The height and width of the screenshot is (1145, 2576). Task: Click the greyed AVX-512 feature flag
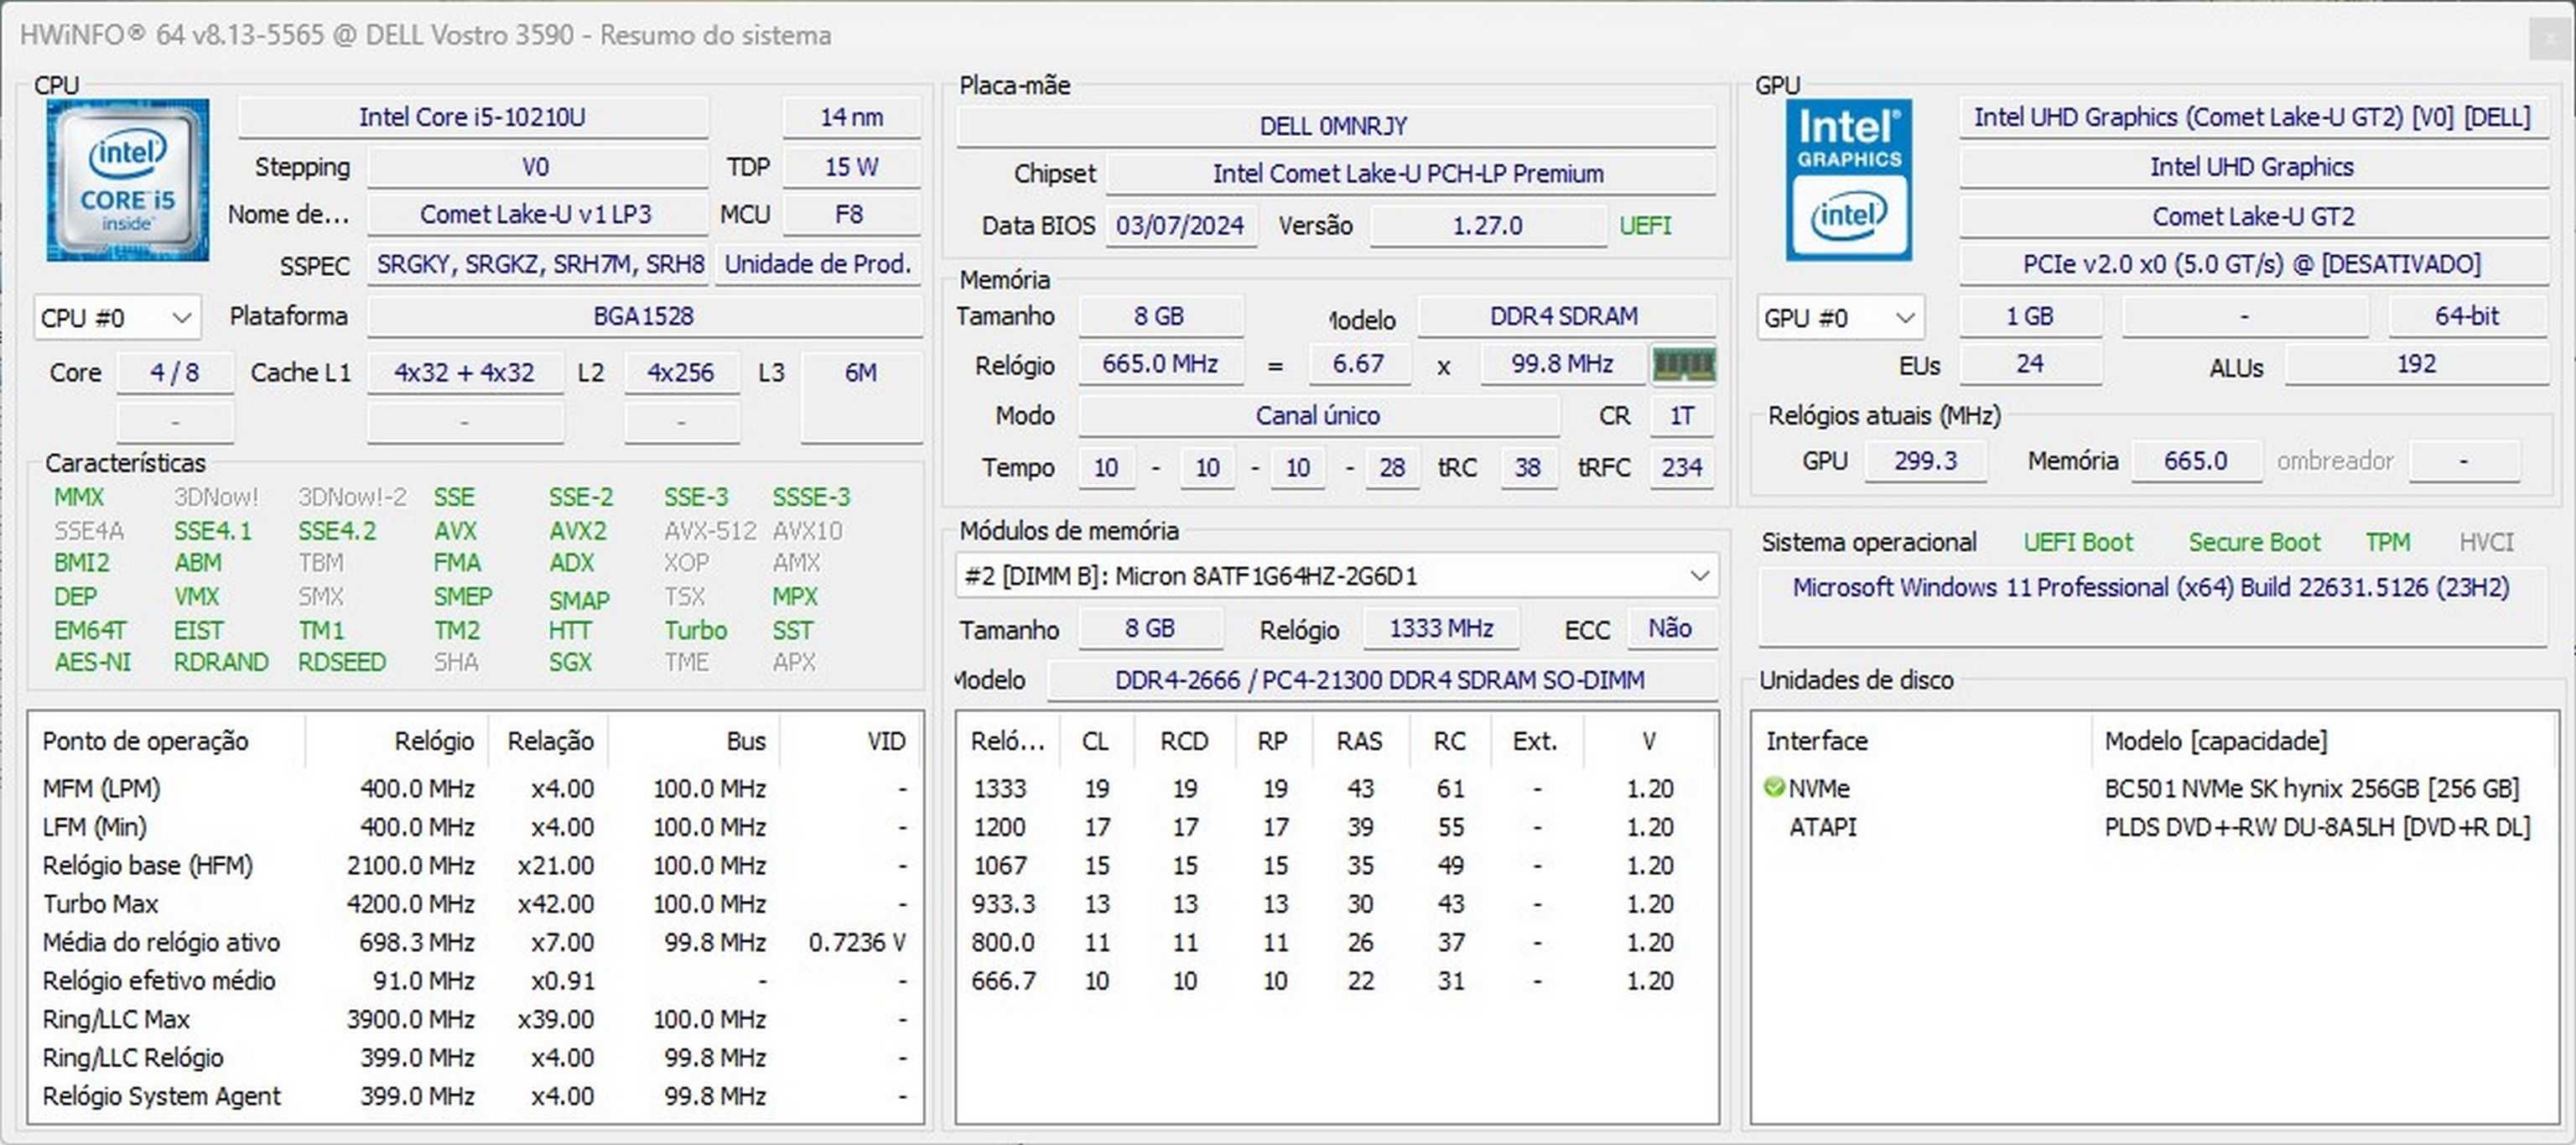(x=710, y=531)
